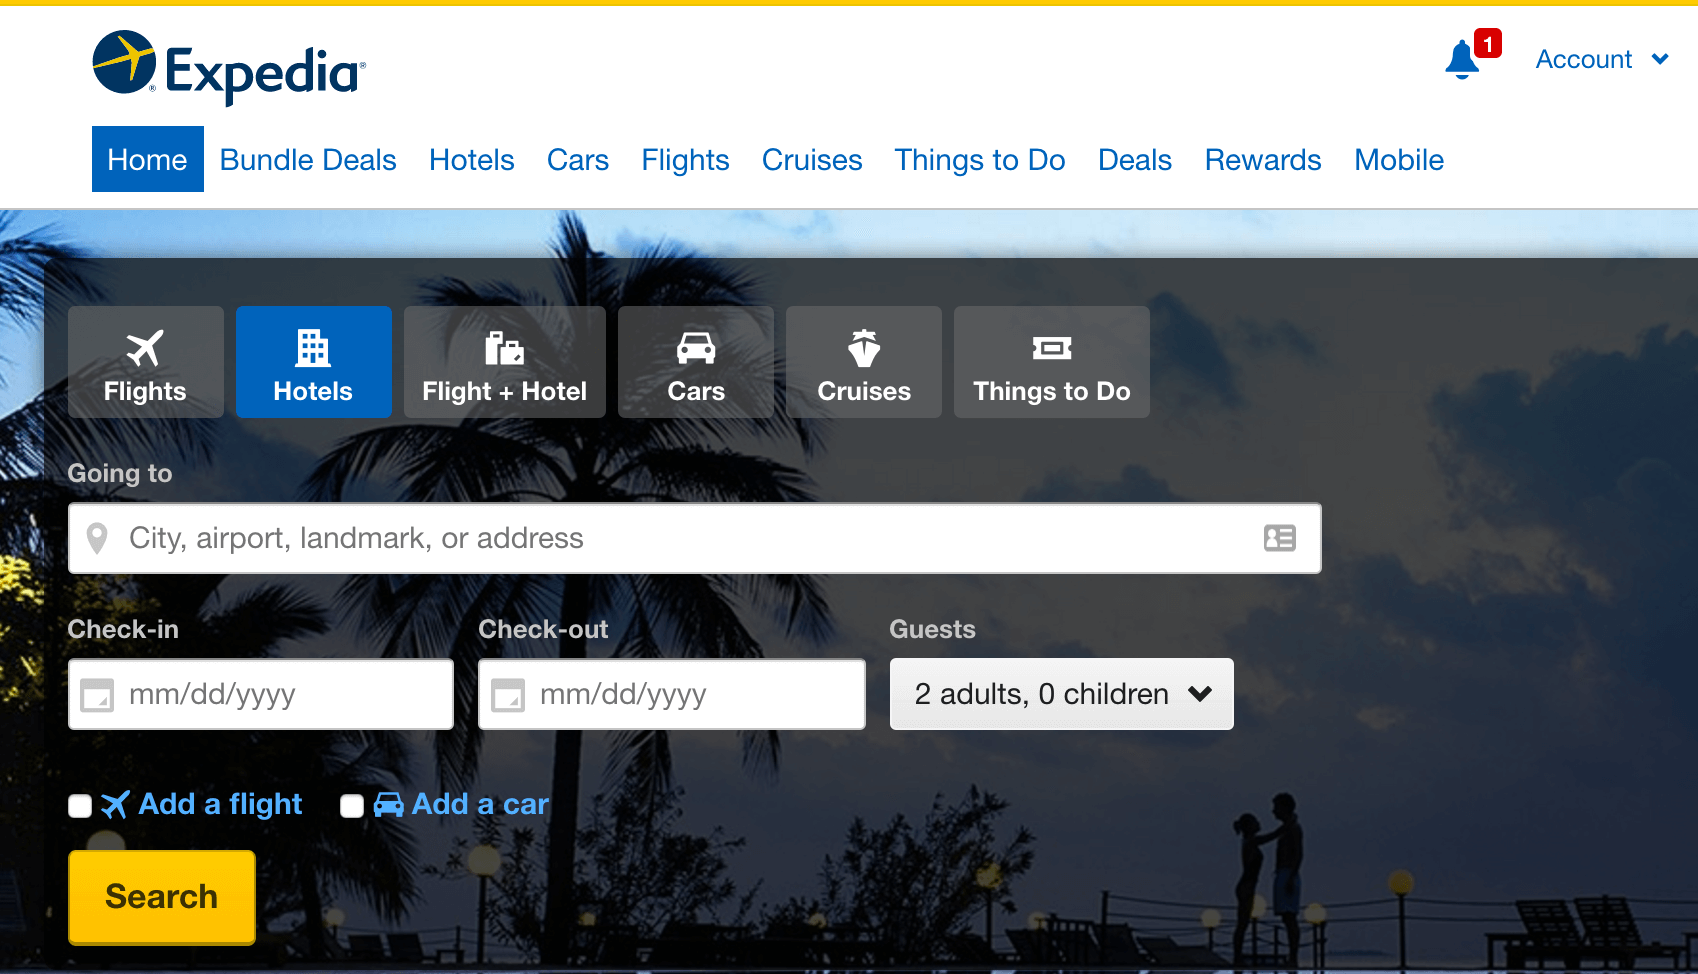Open the Cruises ship search tab

point(864,362)
